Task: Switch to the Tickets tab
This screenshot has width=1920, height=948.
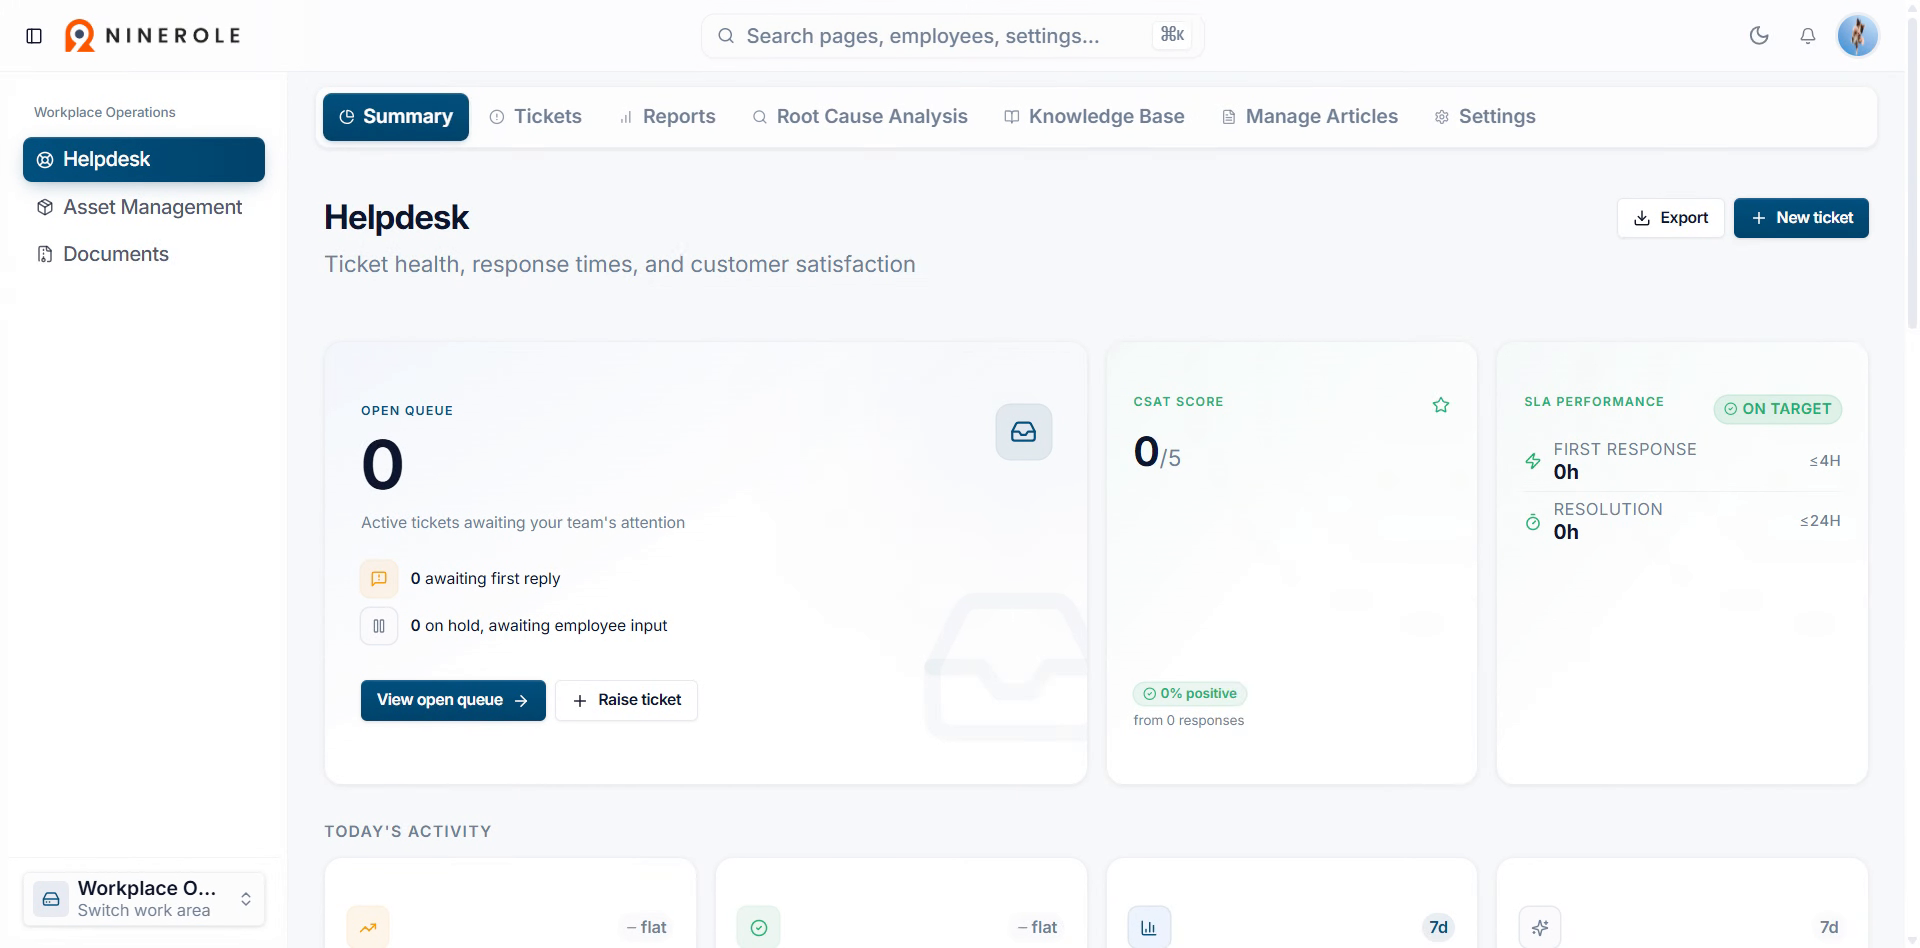Action: 536,117
